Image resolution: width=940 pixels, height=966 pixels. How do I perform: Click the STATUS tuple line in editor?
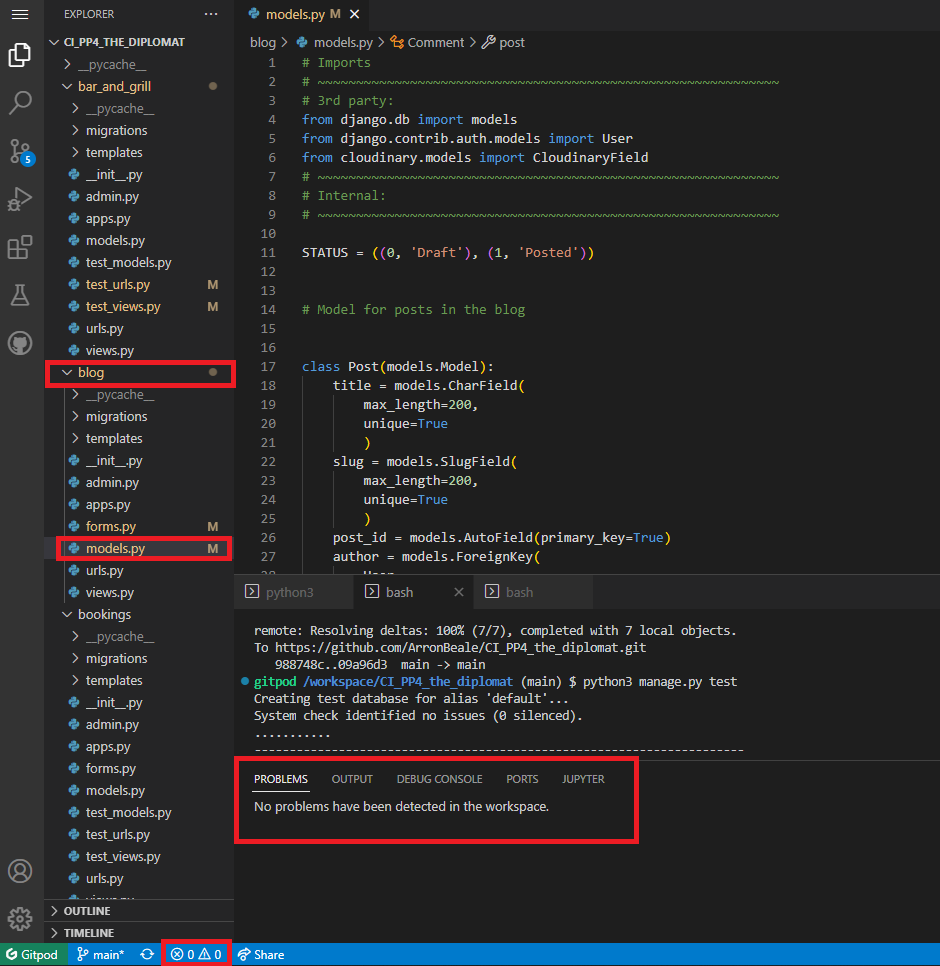448,253
